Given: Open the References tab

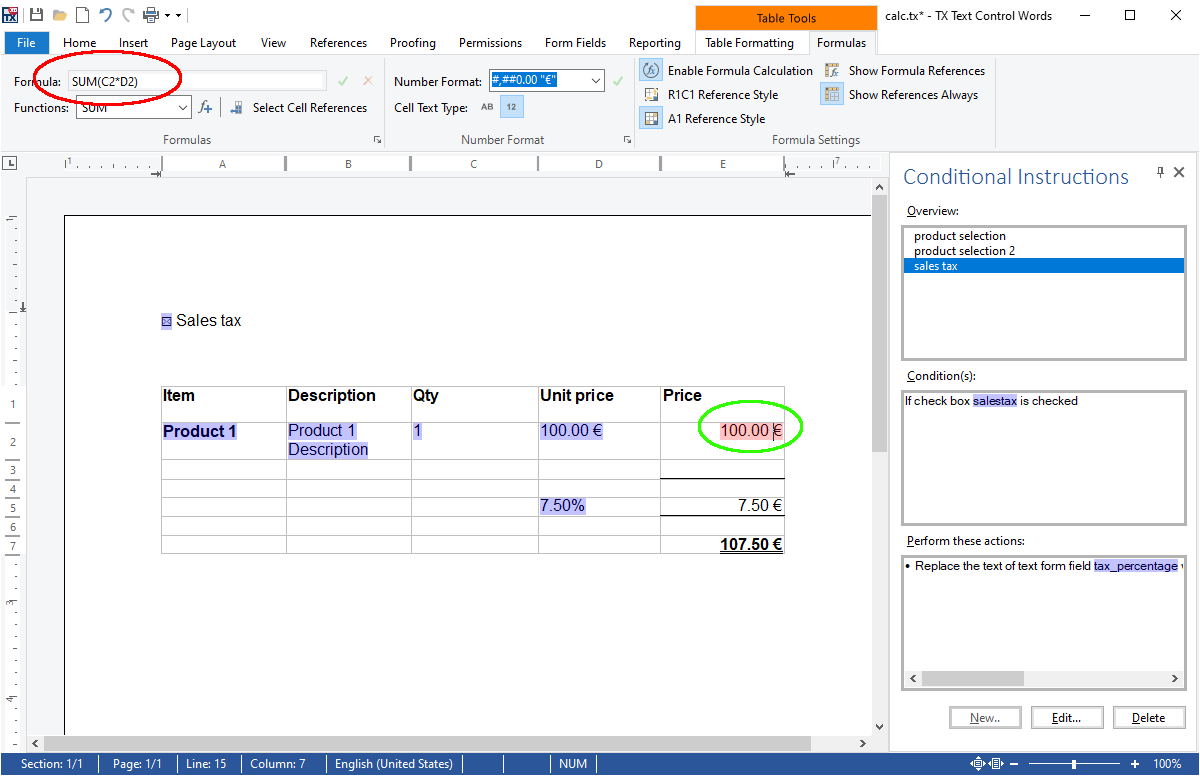Looking at the screenshot, I should point(338,43).
